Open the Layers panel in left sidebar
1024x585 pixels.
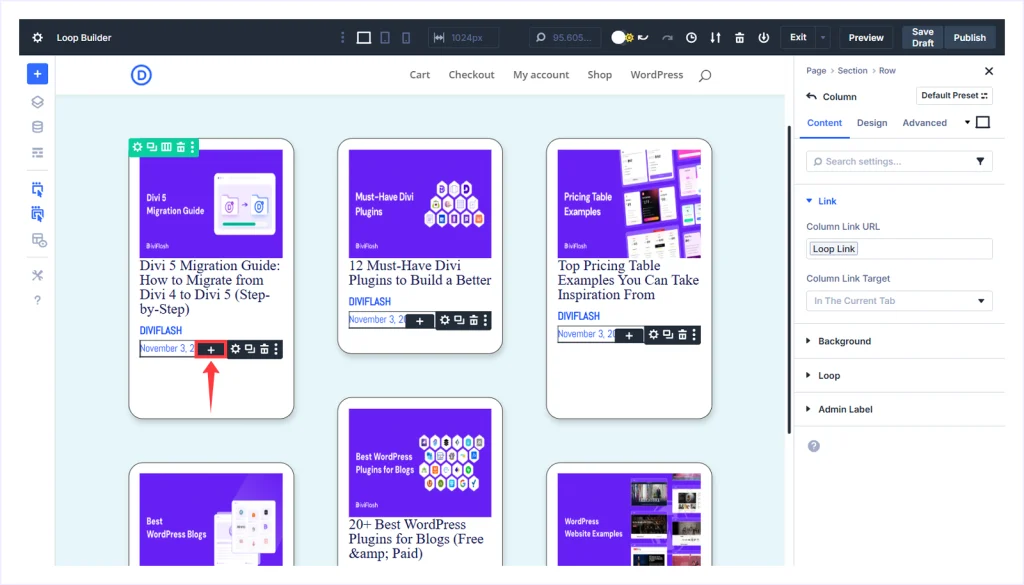[37, 101]
